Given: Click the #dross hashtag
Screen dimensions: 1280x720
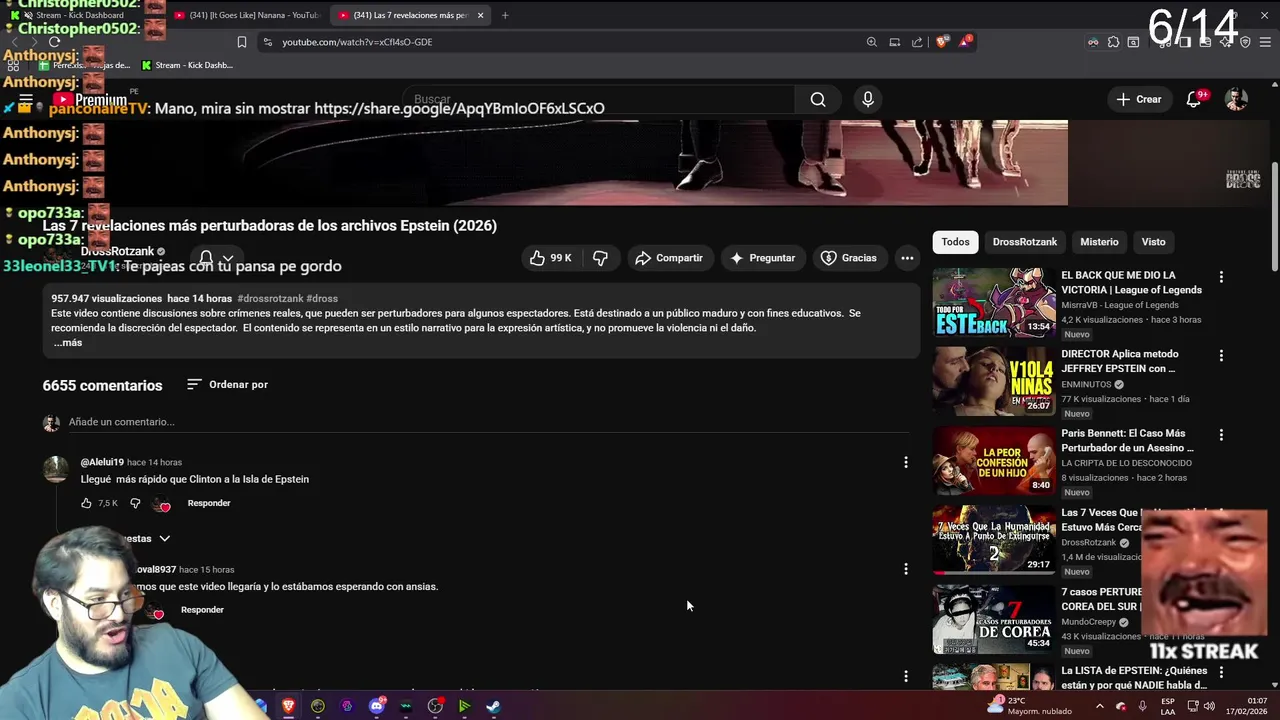Looking at the screenshot, I should 322,298.
